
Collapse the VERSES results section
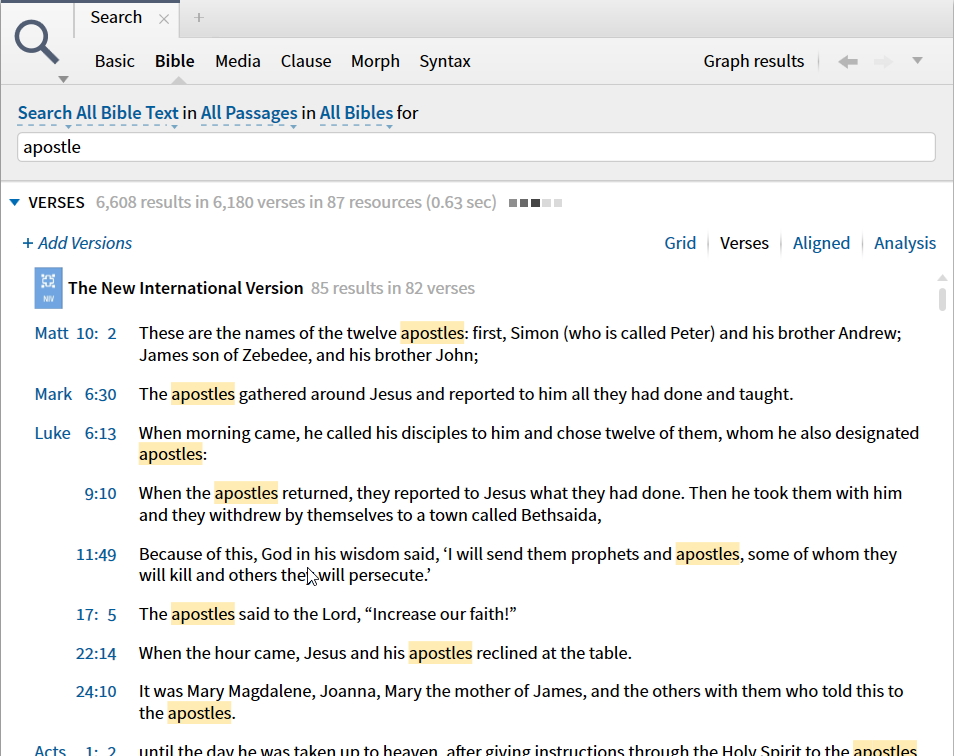pos(15,203)
